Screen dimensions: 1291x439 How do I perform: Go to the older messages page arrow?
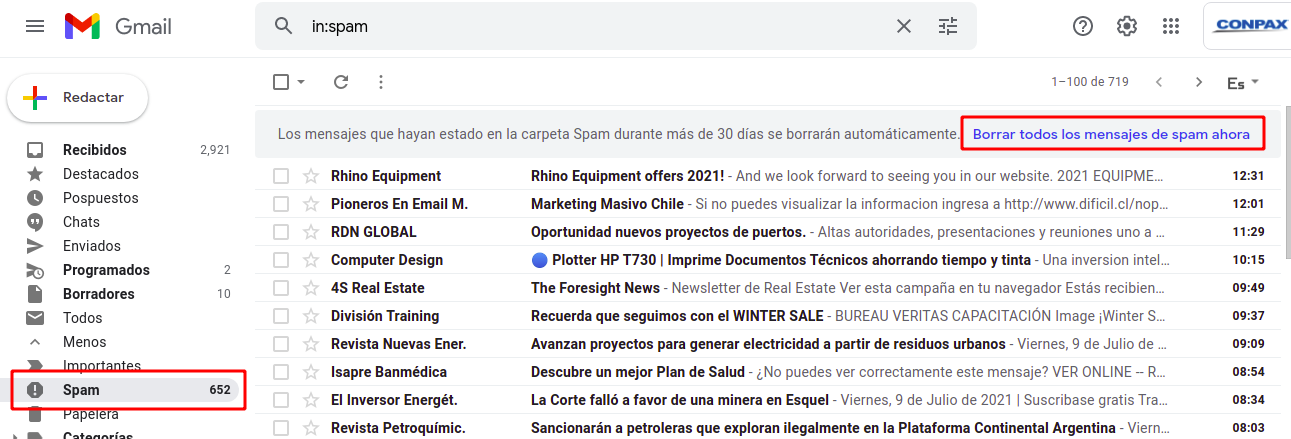[x=1199, y=82]
